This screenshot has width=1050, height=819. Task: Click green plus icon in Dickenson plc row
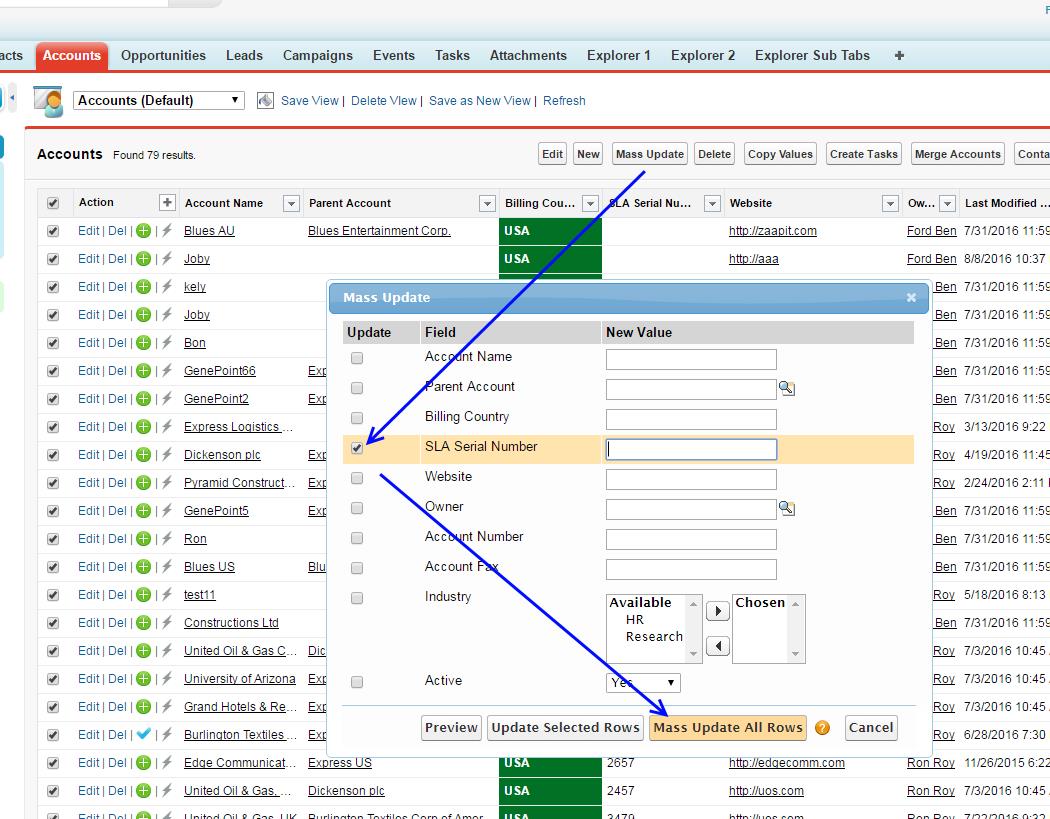(x=143, y=455)
